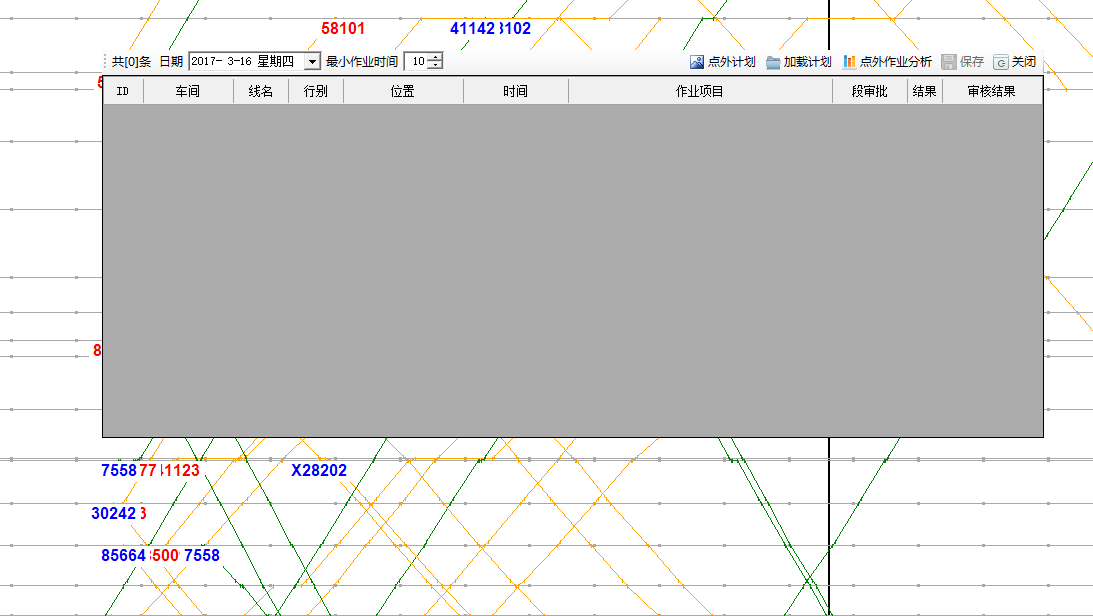Click the 点外计划 picture icon
Viewport: 1093px width, 616px height.
click(696, 62)
